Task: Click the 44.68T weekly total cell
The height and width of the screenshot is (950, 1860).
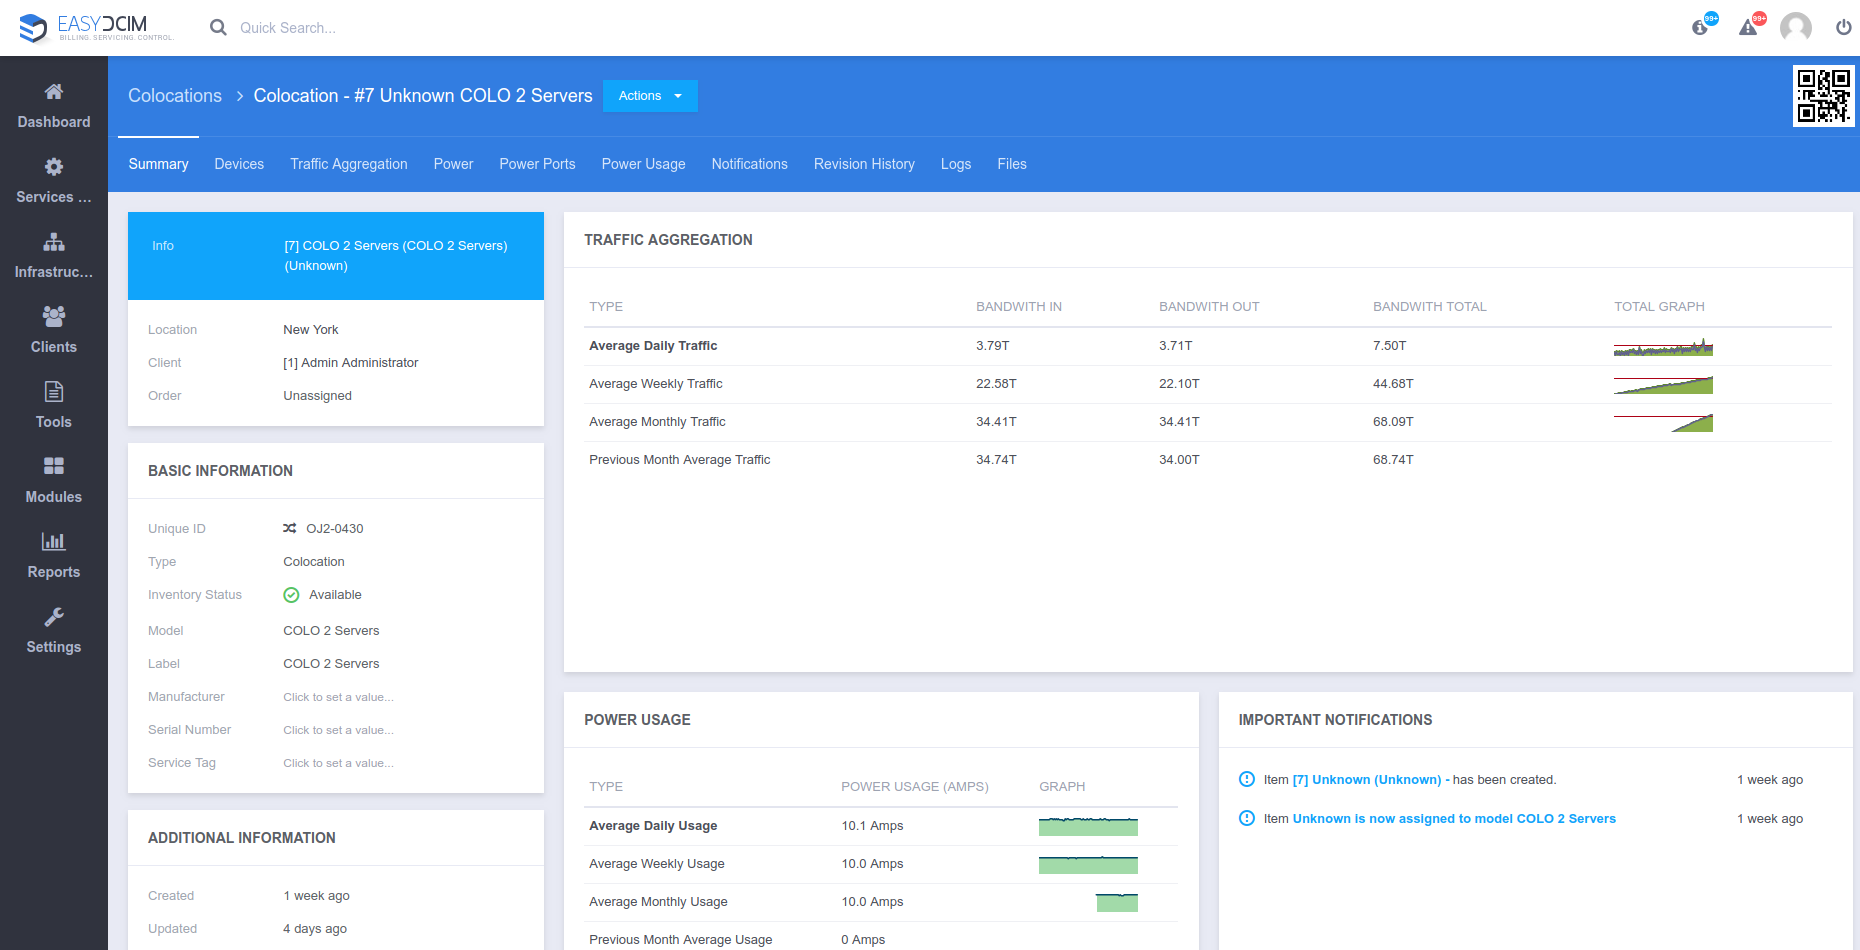Action: point(1393,384)
